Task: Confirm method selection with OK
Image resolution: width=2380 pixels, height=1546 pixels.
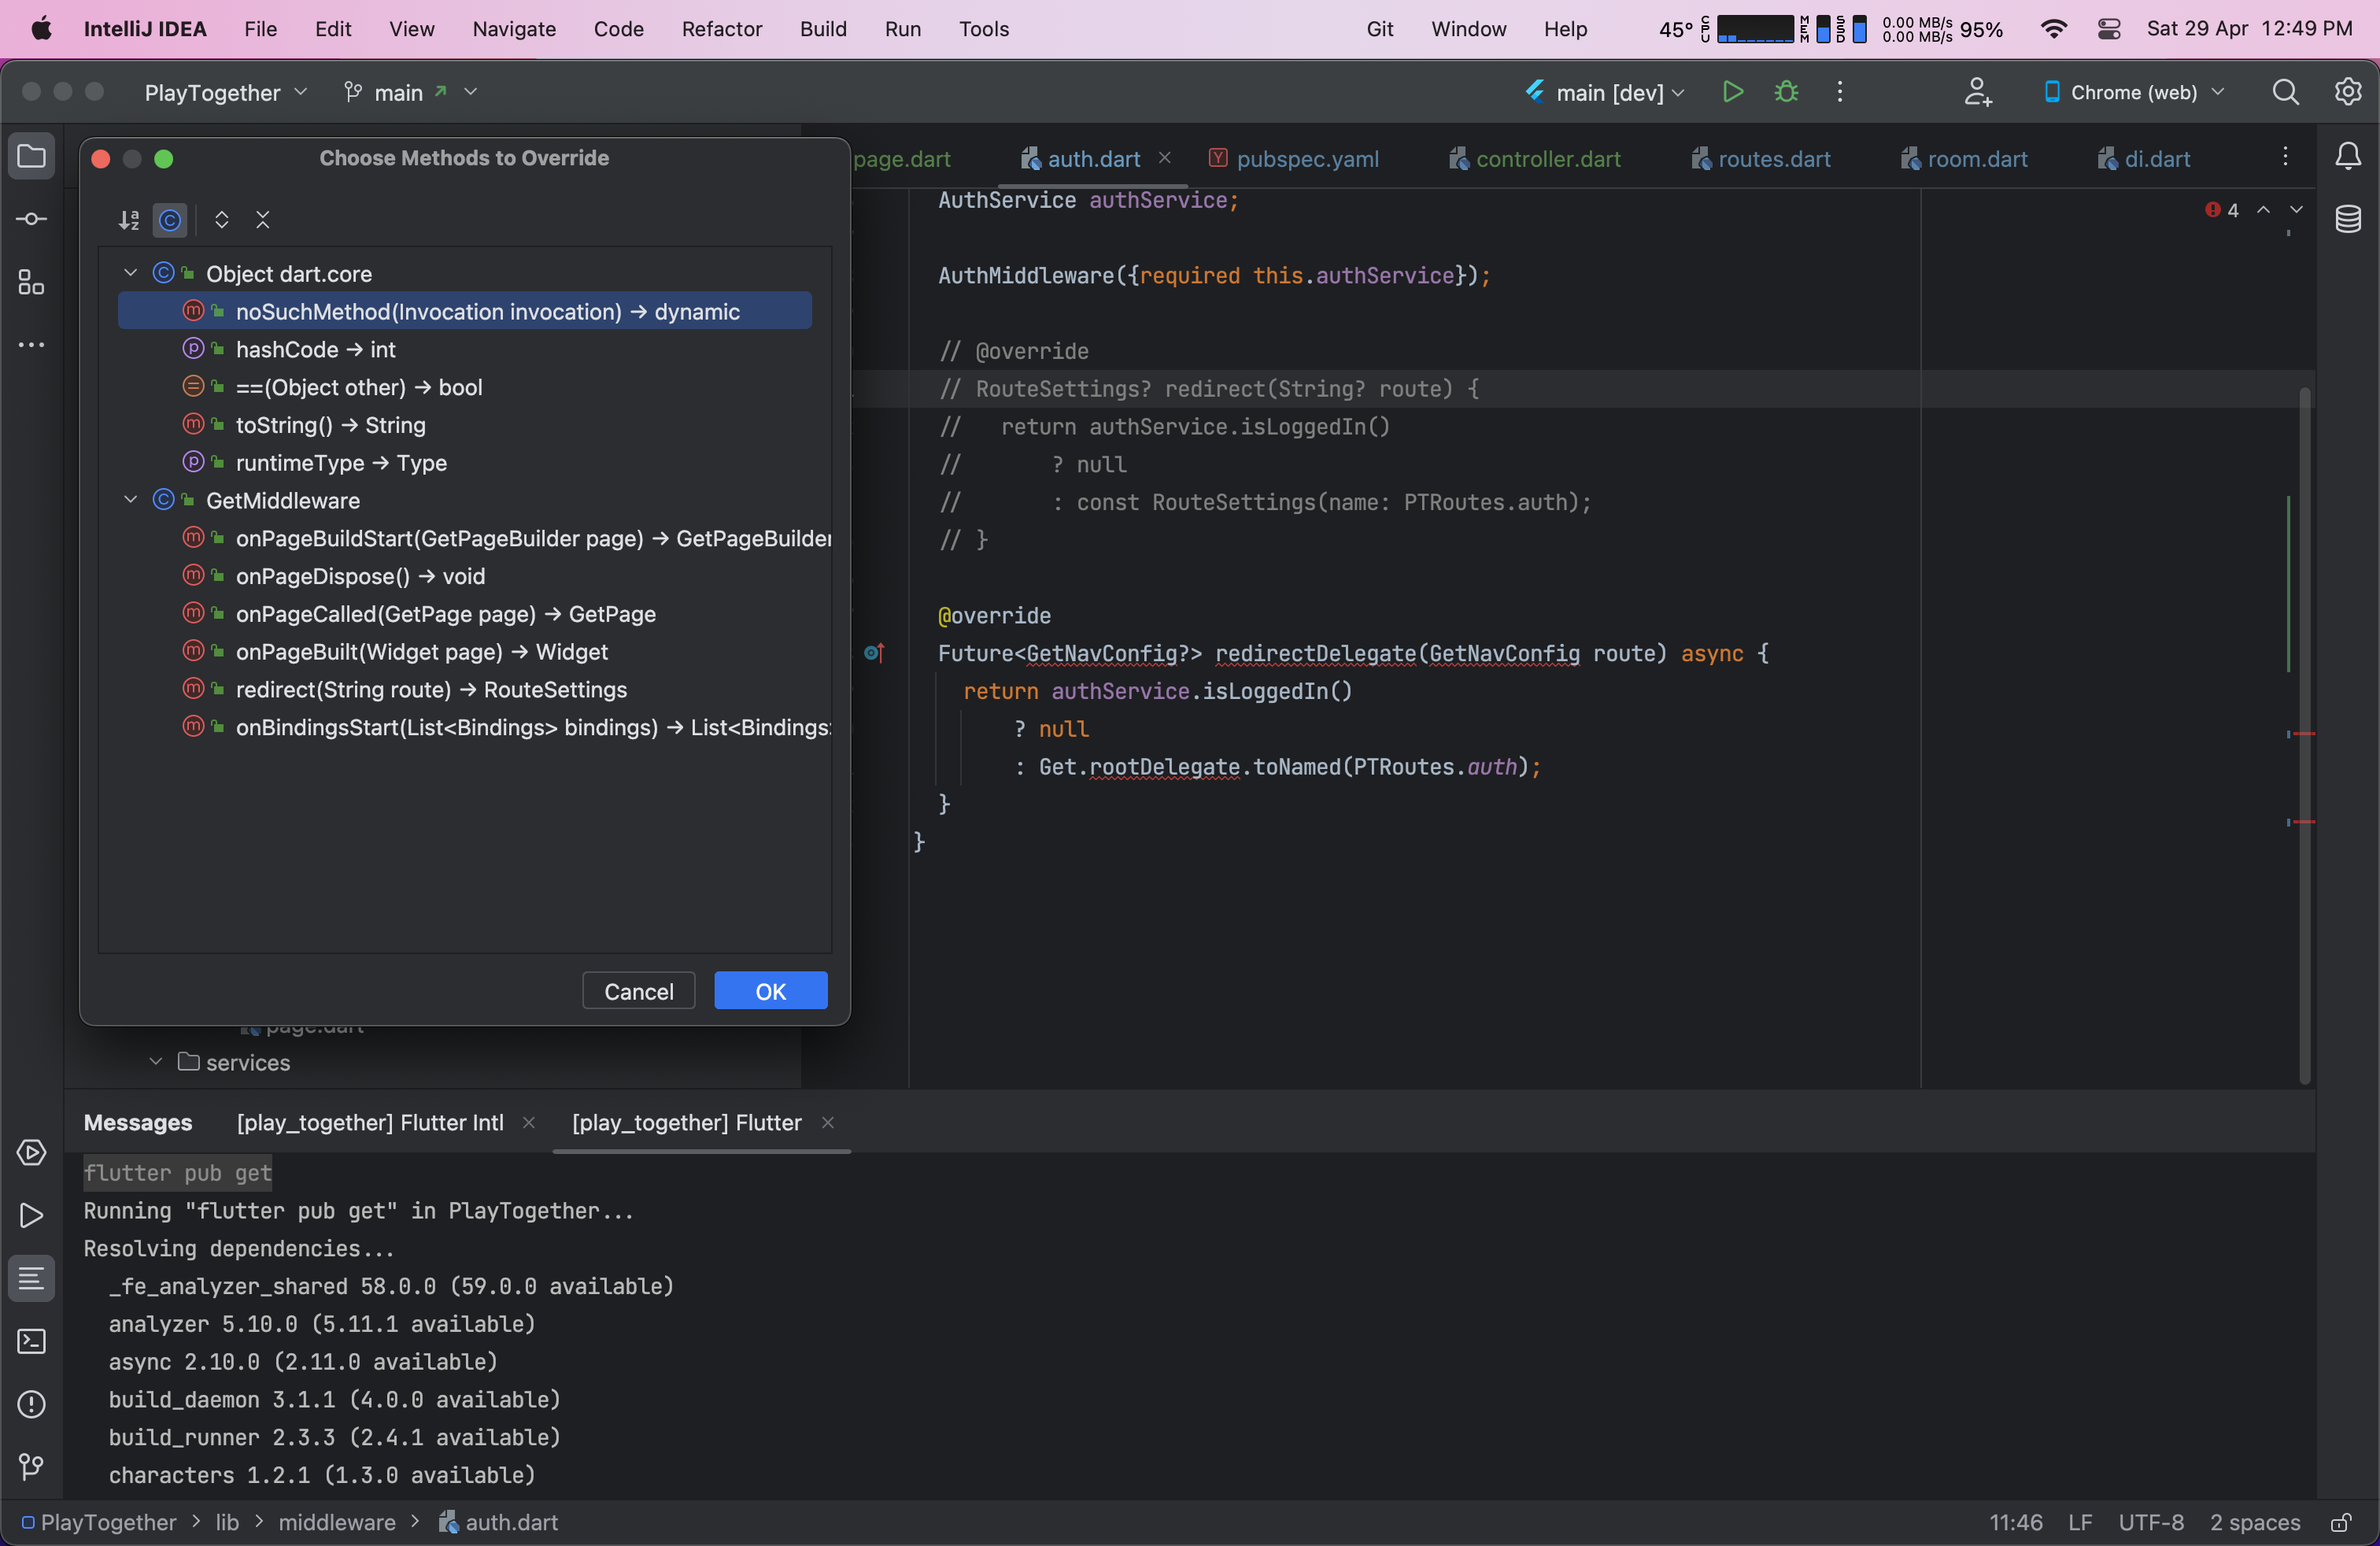Action: click(x=770, y=990)
